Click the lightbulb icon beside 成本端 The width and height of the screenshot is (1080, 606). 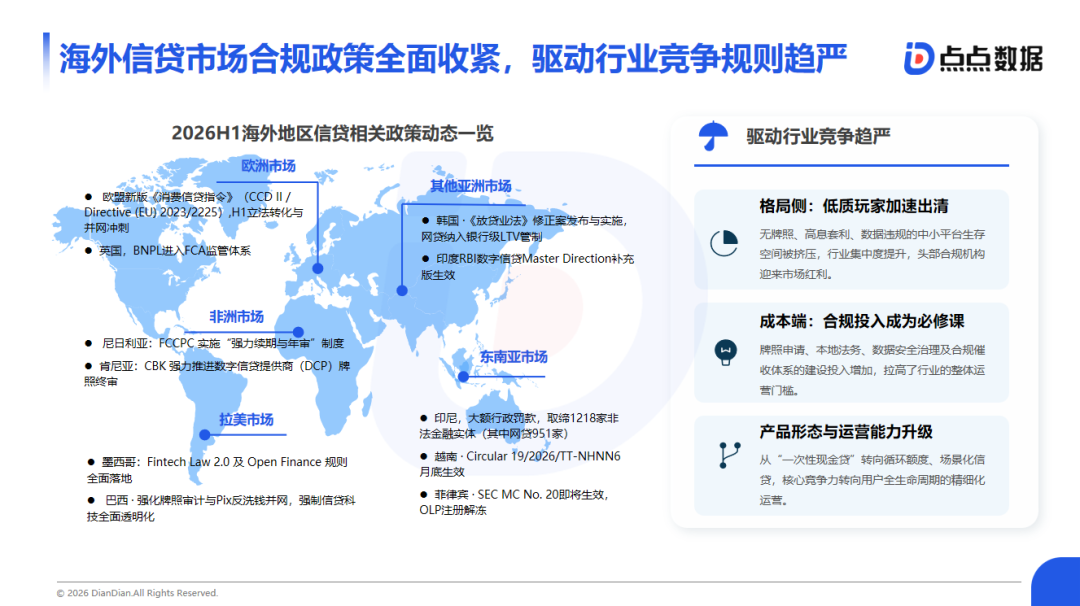pos(725,353)
